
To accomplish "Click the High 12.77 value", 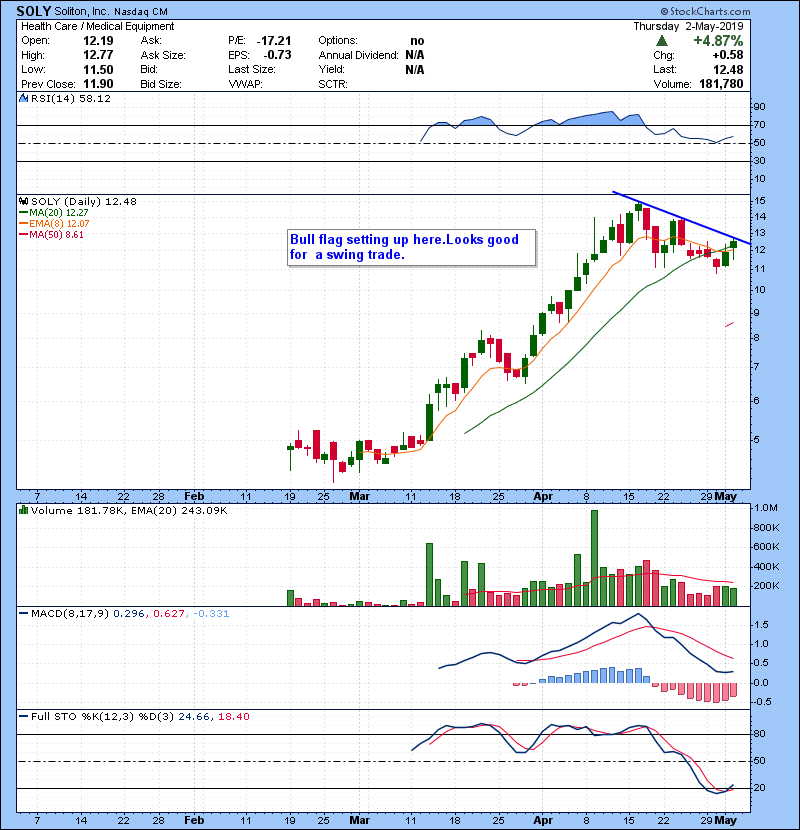I will (98, 55).
